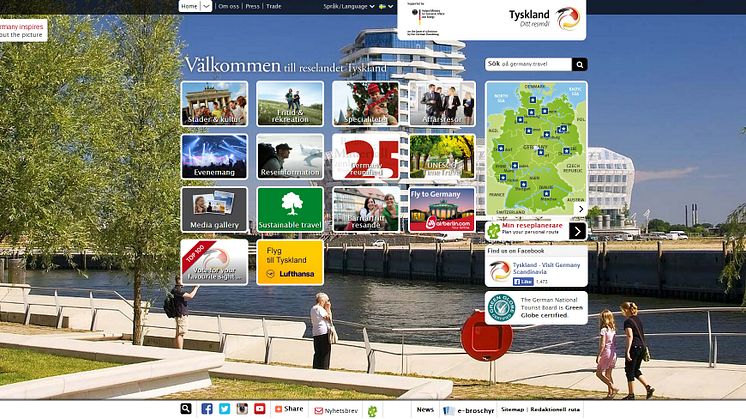Click the Green Globe certified badge
746x419 pixels.
tap(500, 308)
